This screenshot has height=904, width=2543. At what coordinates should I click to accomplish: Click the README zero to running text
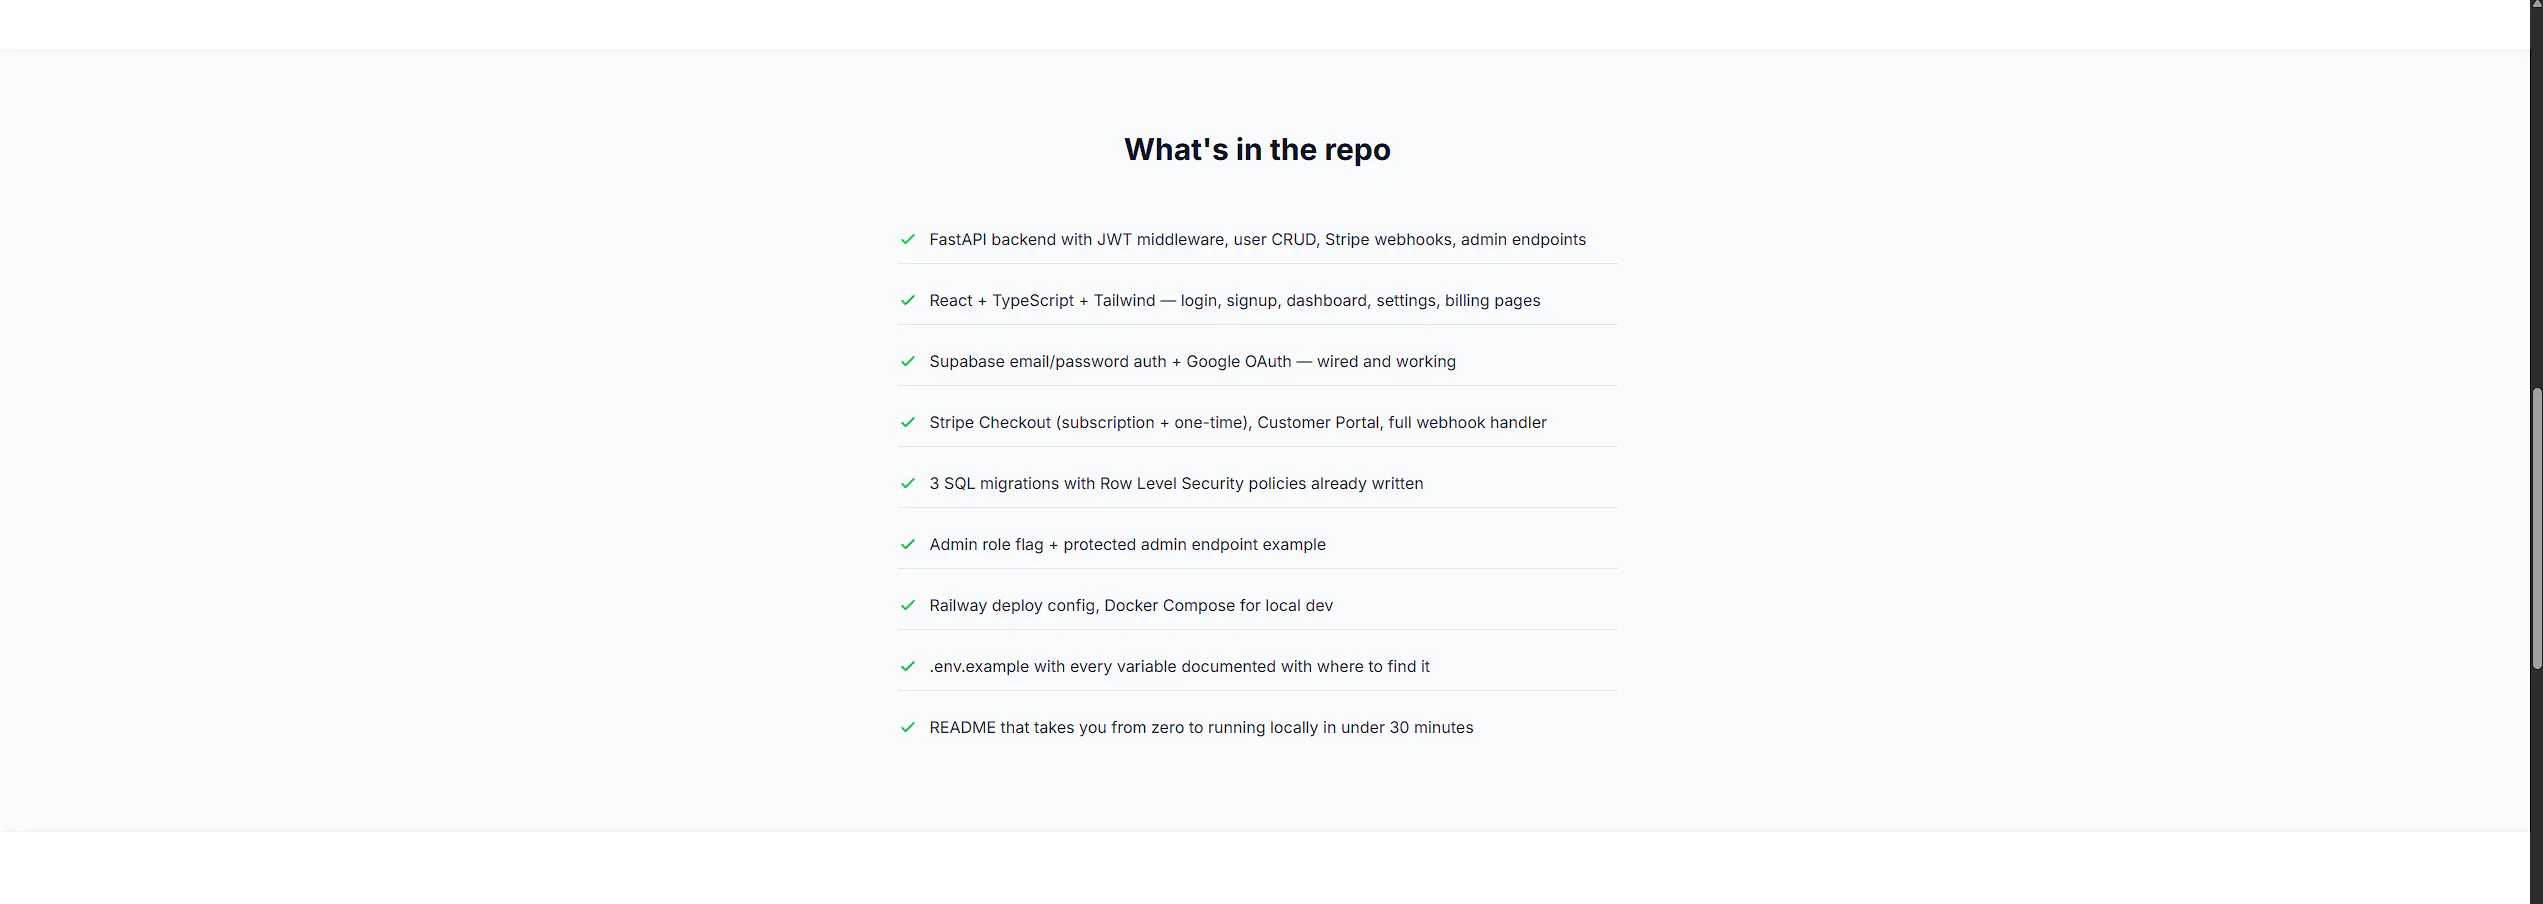click(1201, 727)
